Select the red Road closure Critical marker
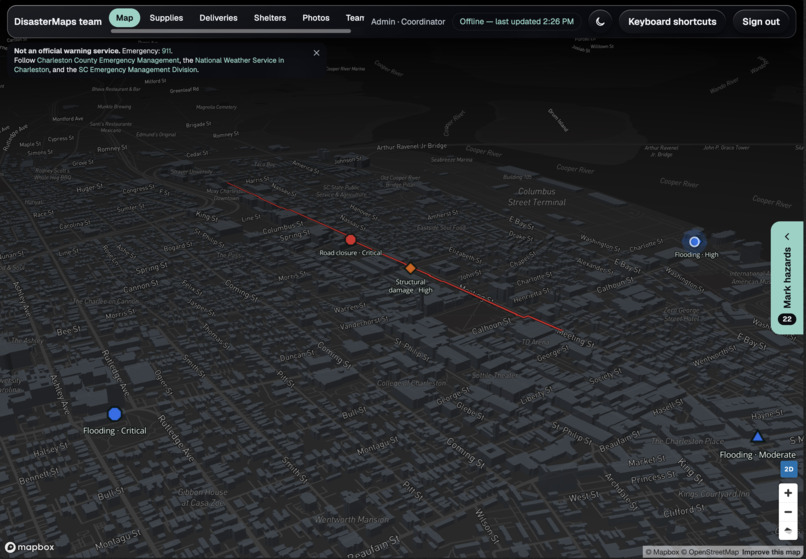806x559 pixels. [x=351, y=240]
